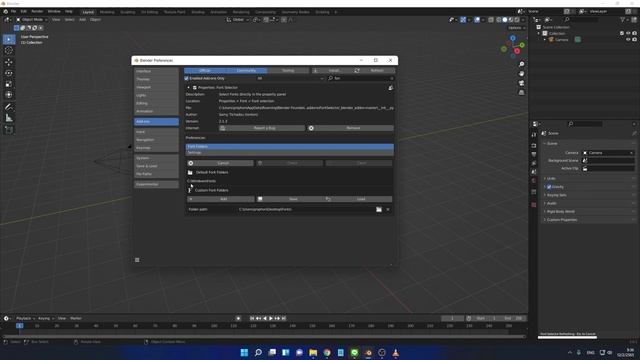This screenshot has width=640, height=360.
Task: Expand the Rigid Body World panel
Action: 560,211
